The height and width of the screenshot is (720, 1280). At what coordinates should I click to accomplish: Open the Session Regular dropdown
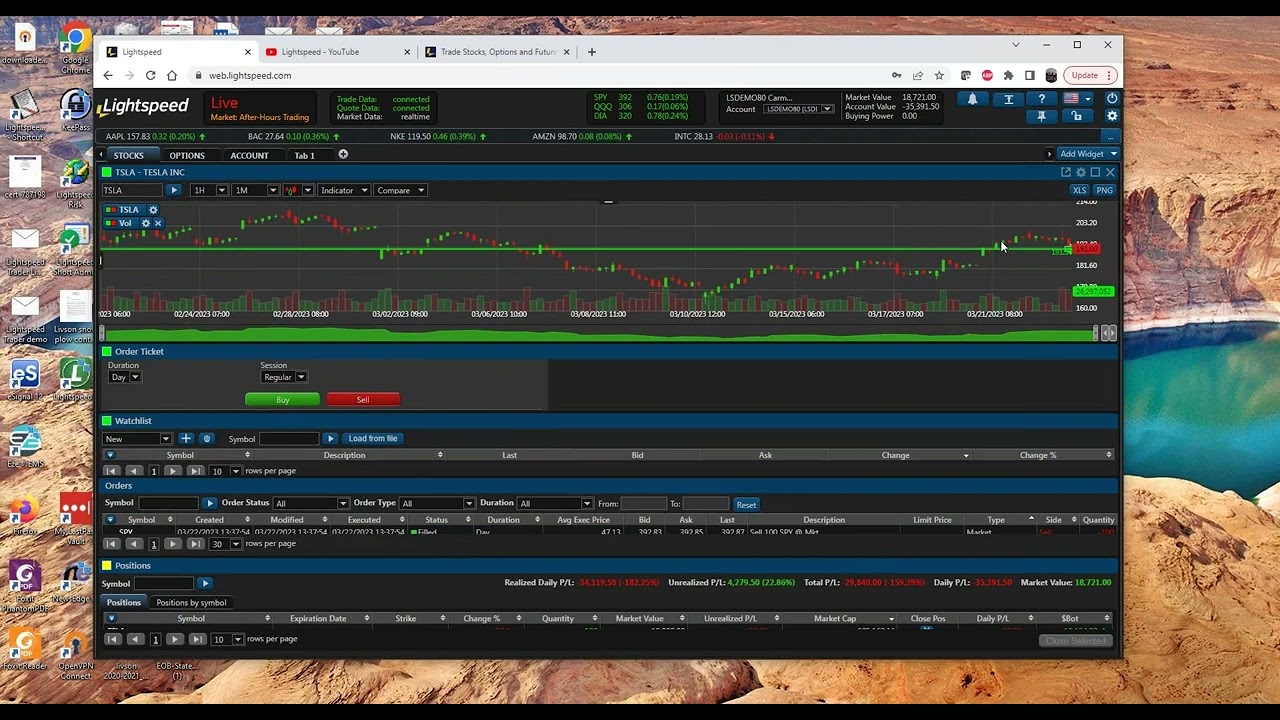tap(284, 377)
